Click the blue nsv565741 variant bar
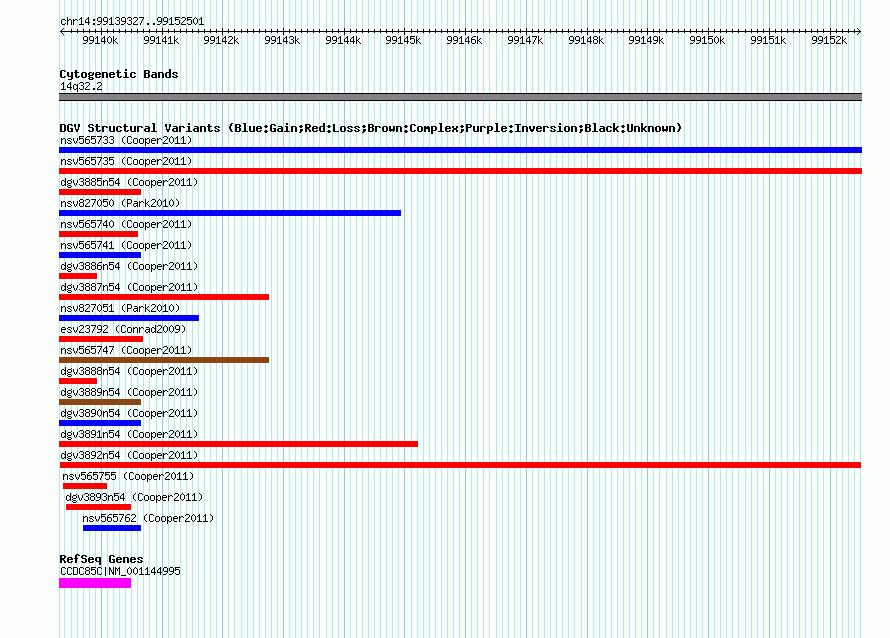This screenshot has height=638, width=890. tap(100, 255)
